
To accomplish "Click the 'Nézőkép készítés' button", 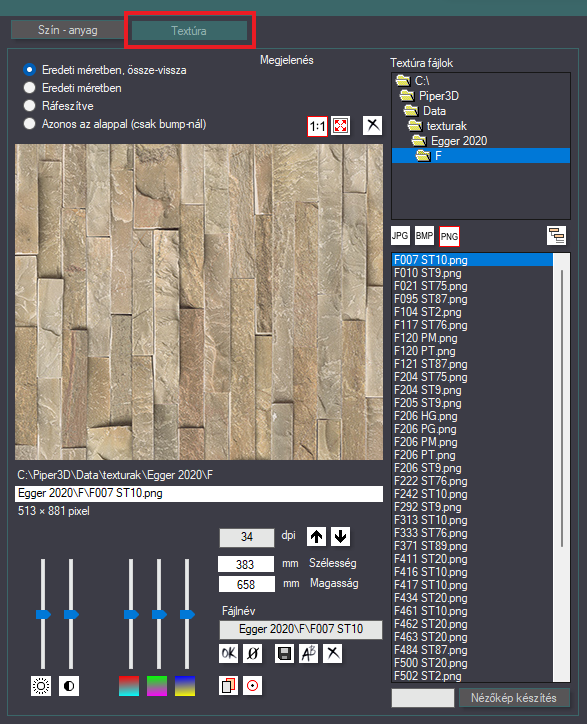I will 514,698.
